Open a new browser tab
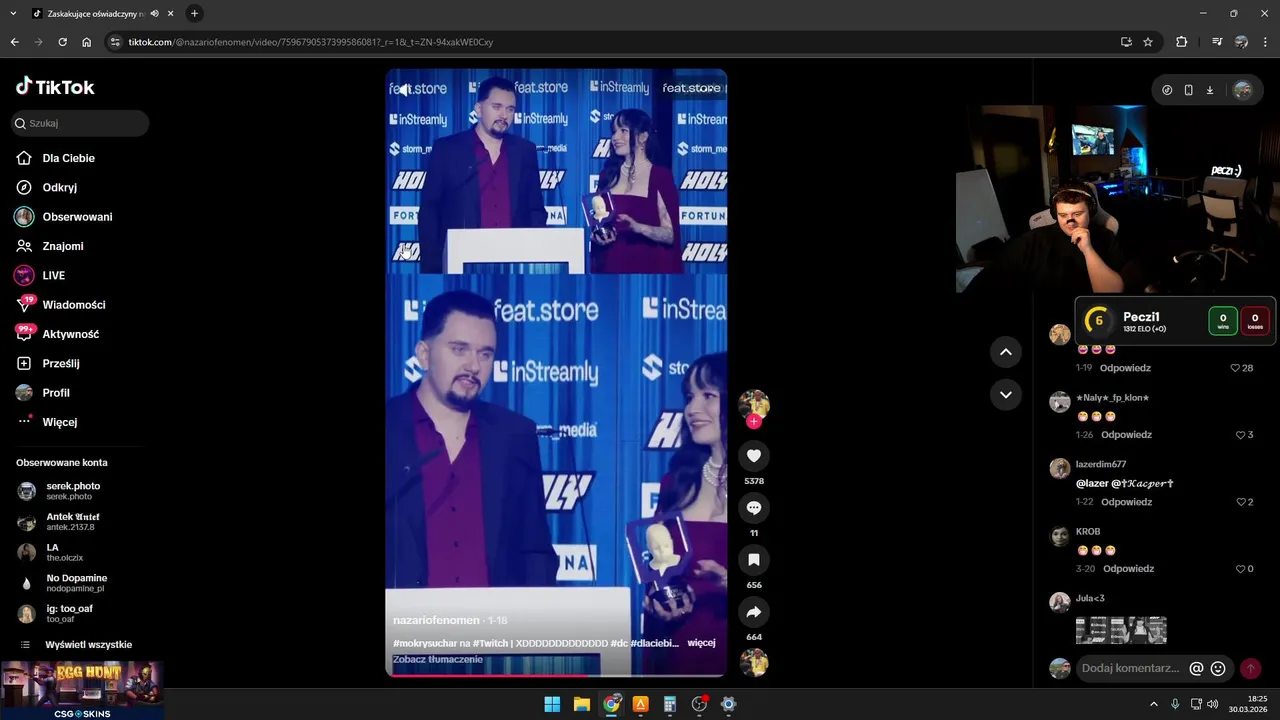1280x720 pixels. pos(194,13)
